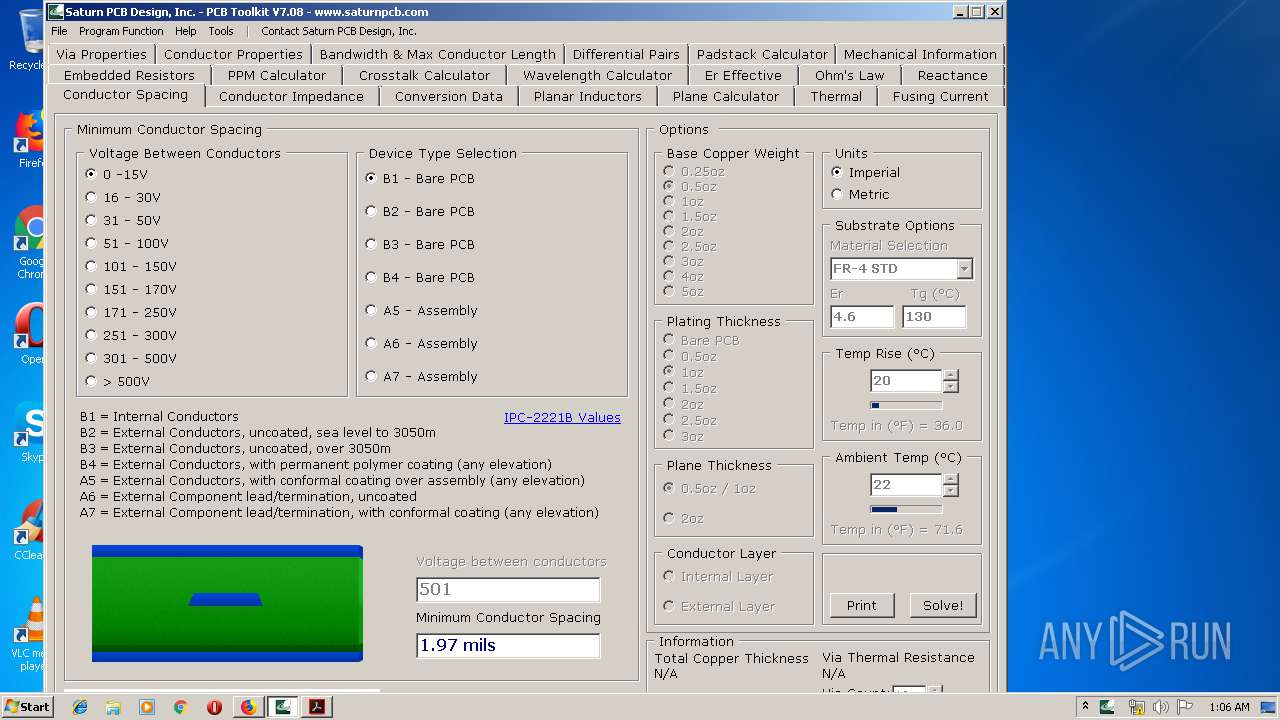Choose A5 - Assembly device type
This screenshot has height=720, width=1280.
(x=421, y=311)
